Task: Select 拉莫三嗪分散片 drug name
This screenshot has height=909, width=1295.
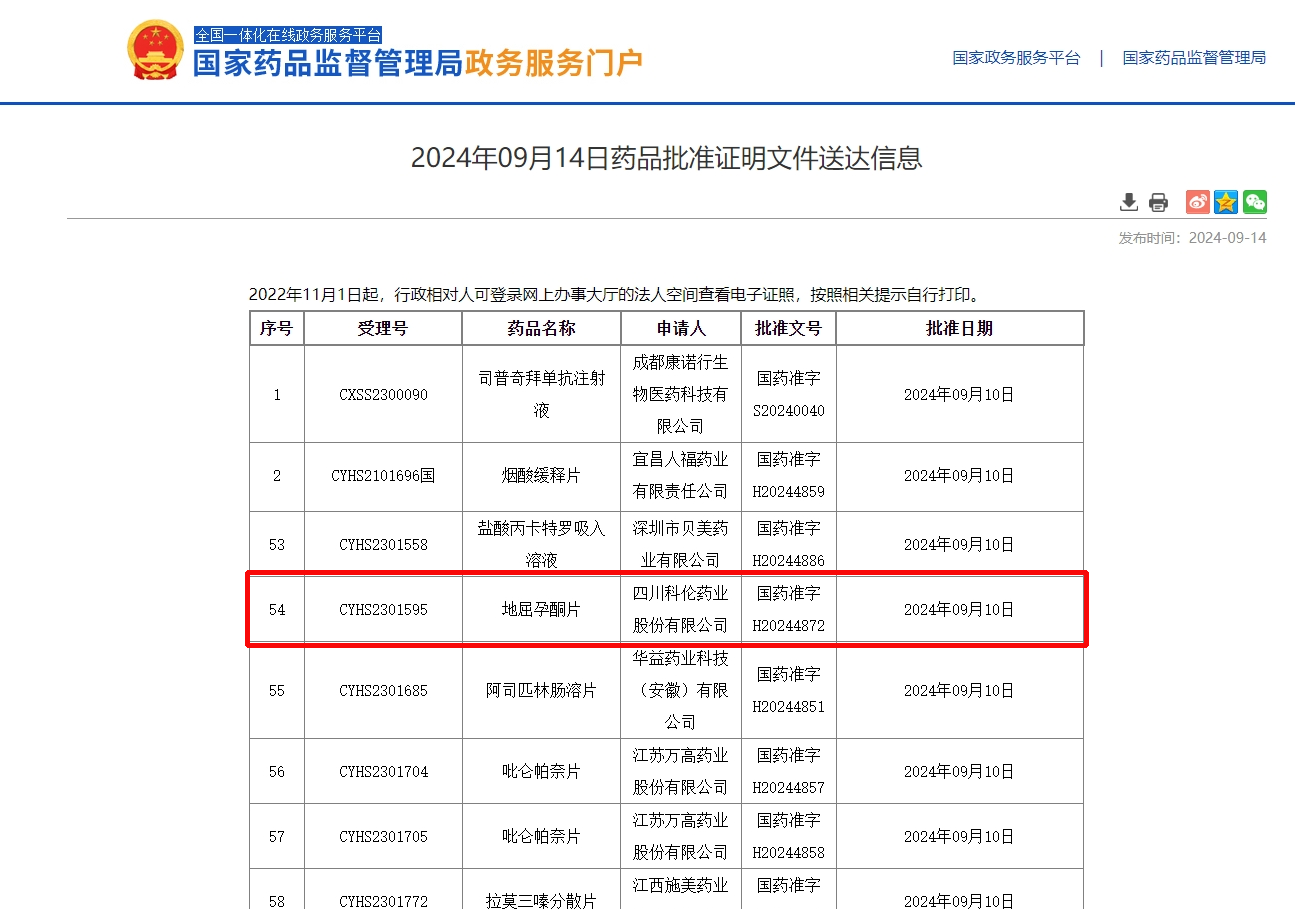Action: pos(541,901)
